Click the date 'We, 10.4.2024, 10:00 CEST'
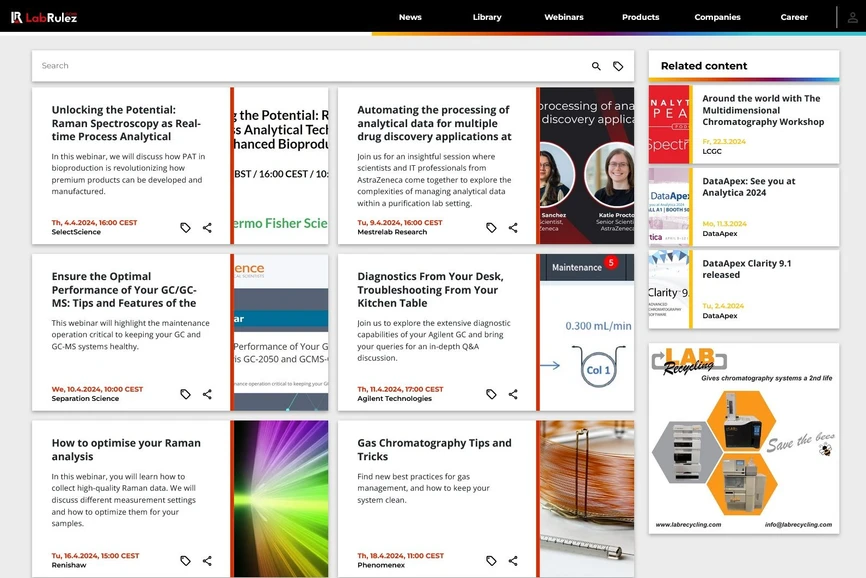This screenshot has width=866, height=578. click(97, 389)
